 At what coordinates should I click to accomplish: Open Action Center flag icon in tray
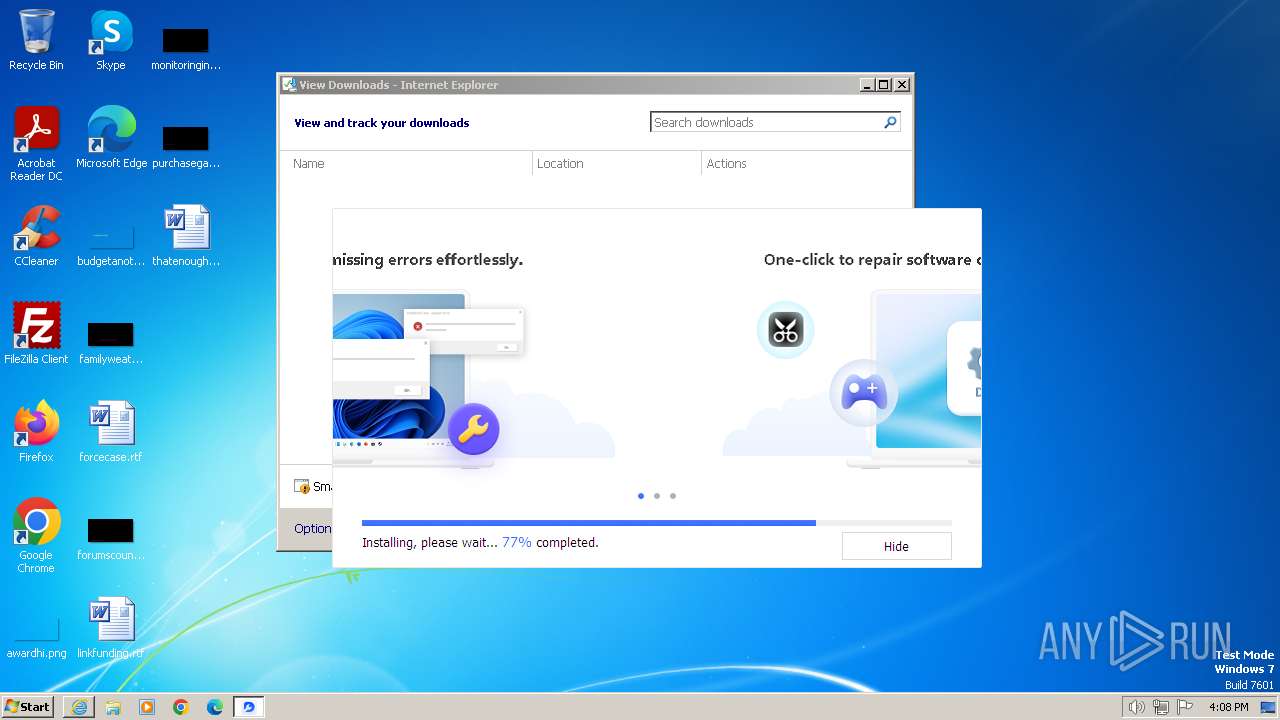(1185, 707)
